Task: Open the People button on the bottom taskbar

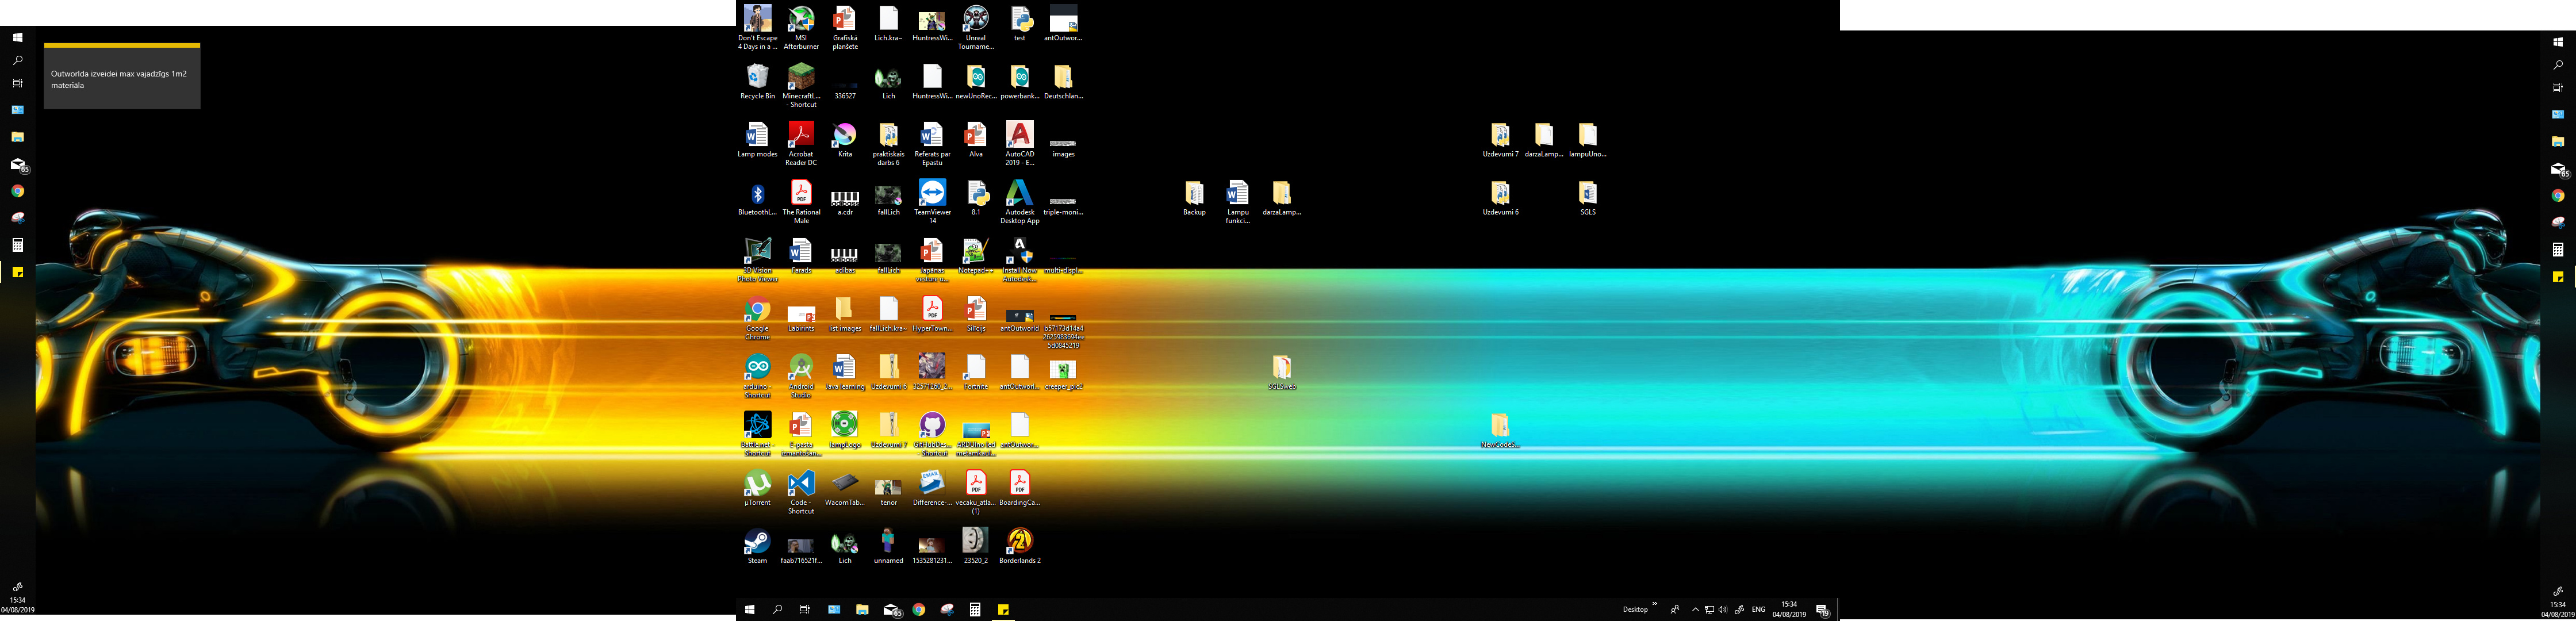Action: pos(1675,610)
